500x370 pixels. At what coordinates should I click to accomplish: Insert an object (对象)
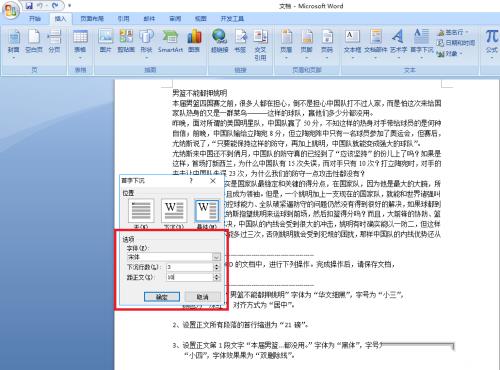(x=450, y=53)
